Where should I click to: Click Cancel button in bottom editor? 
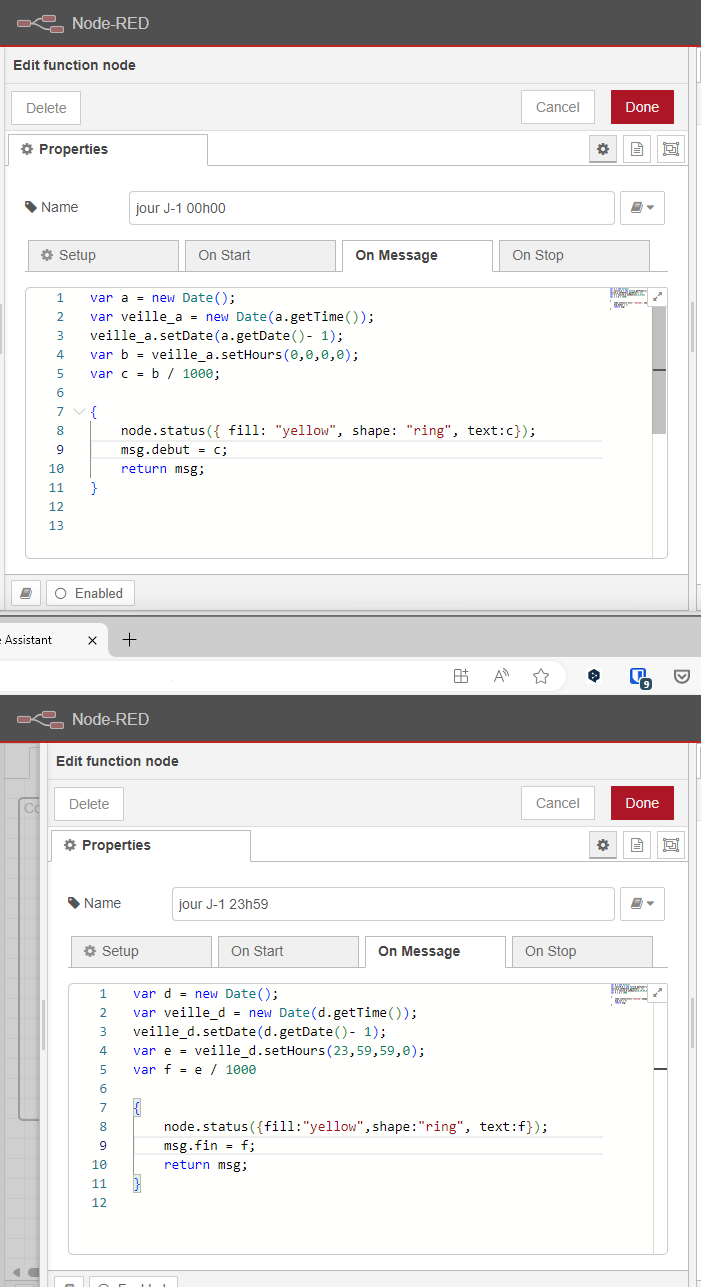(558, 804)
